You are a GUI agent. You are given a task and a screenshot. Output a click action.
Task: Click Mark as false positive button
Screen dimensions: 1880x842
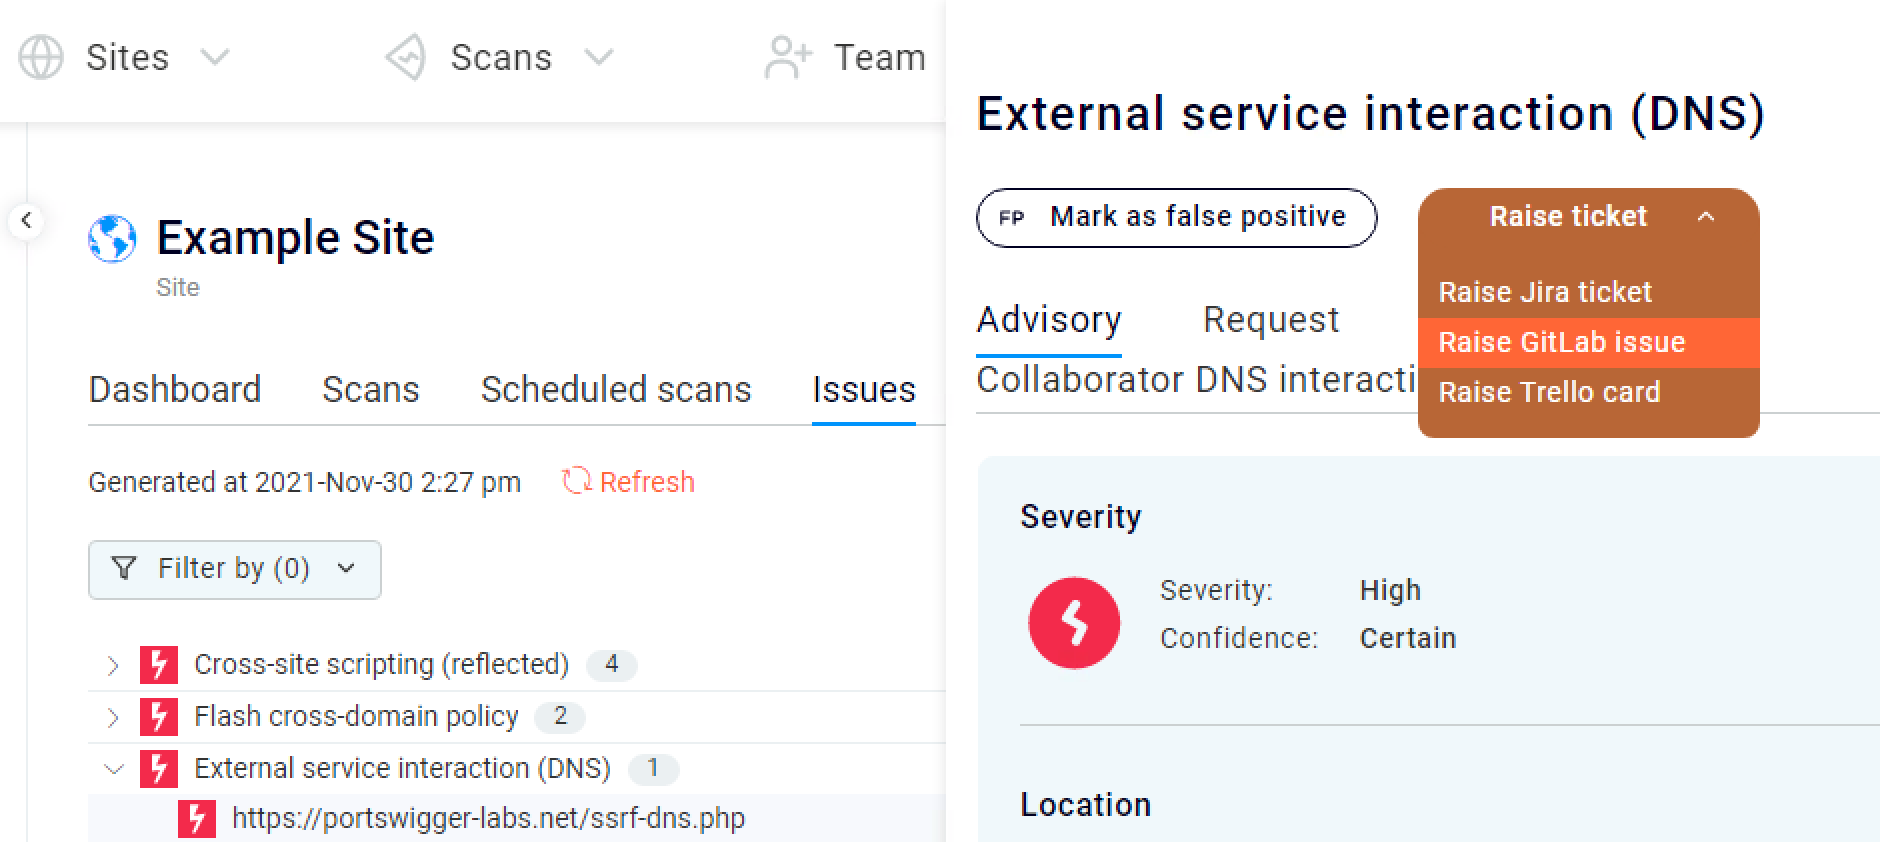(1176, 217)
